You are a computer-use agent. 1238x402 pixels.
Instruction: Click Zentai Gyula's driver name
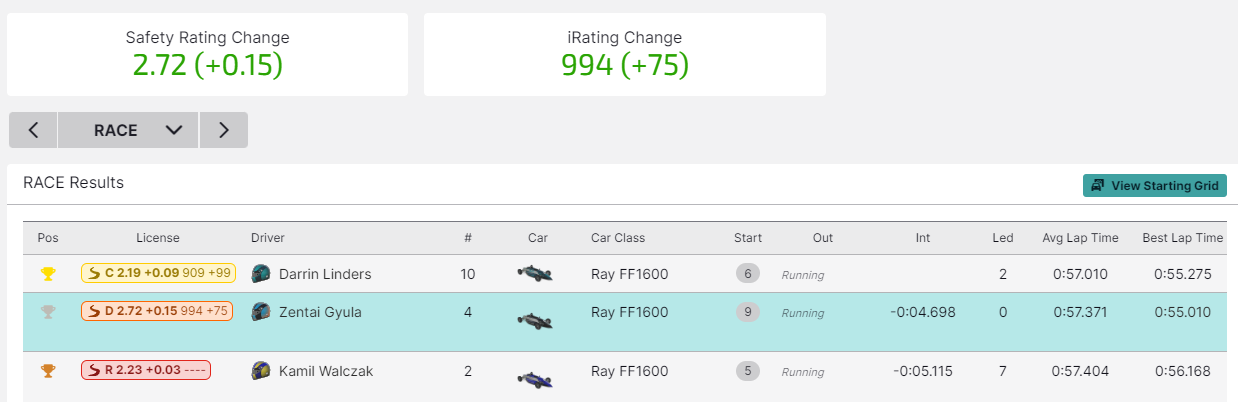[x=320, y=312]
